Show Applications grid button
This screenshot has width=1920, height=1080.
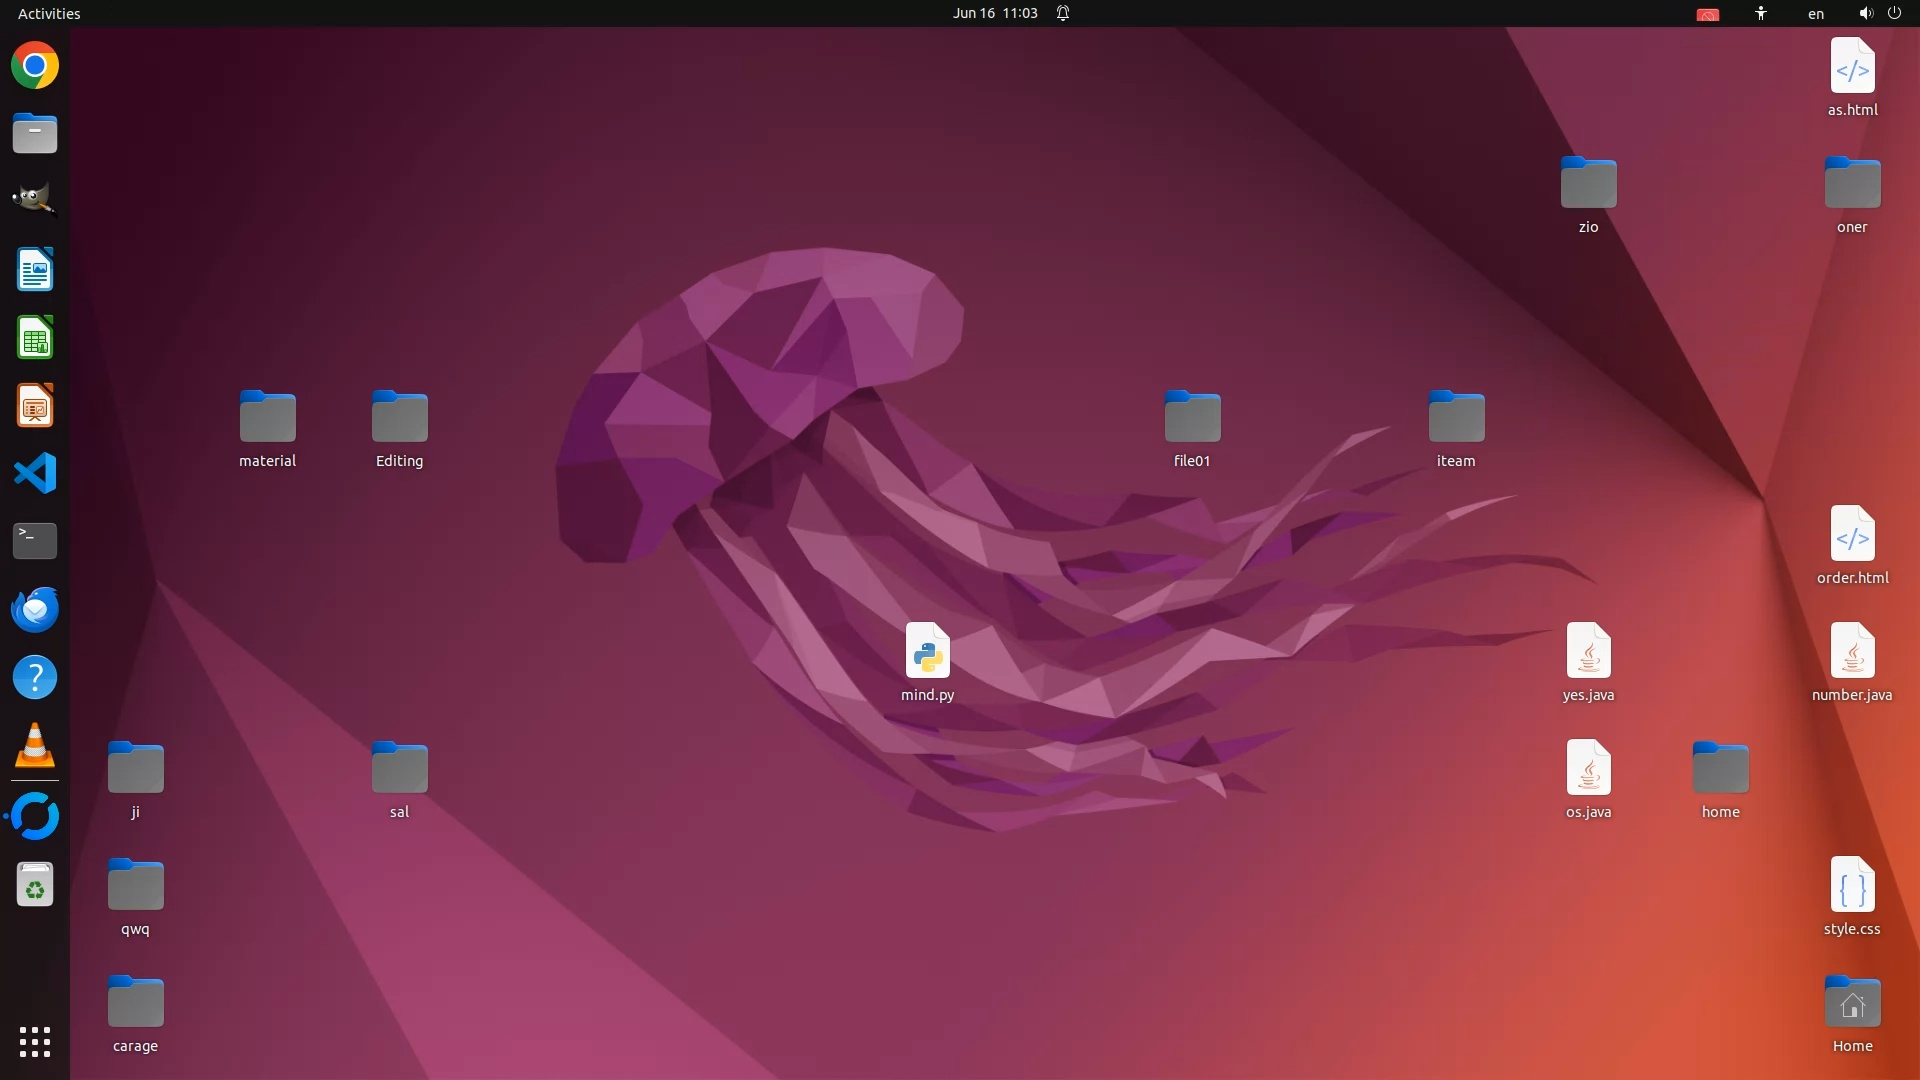[35, 1042]
